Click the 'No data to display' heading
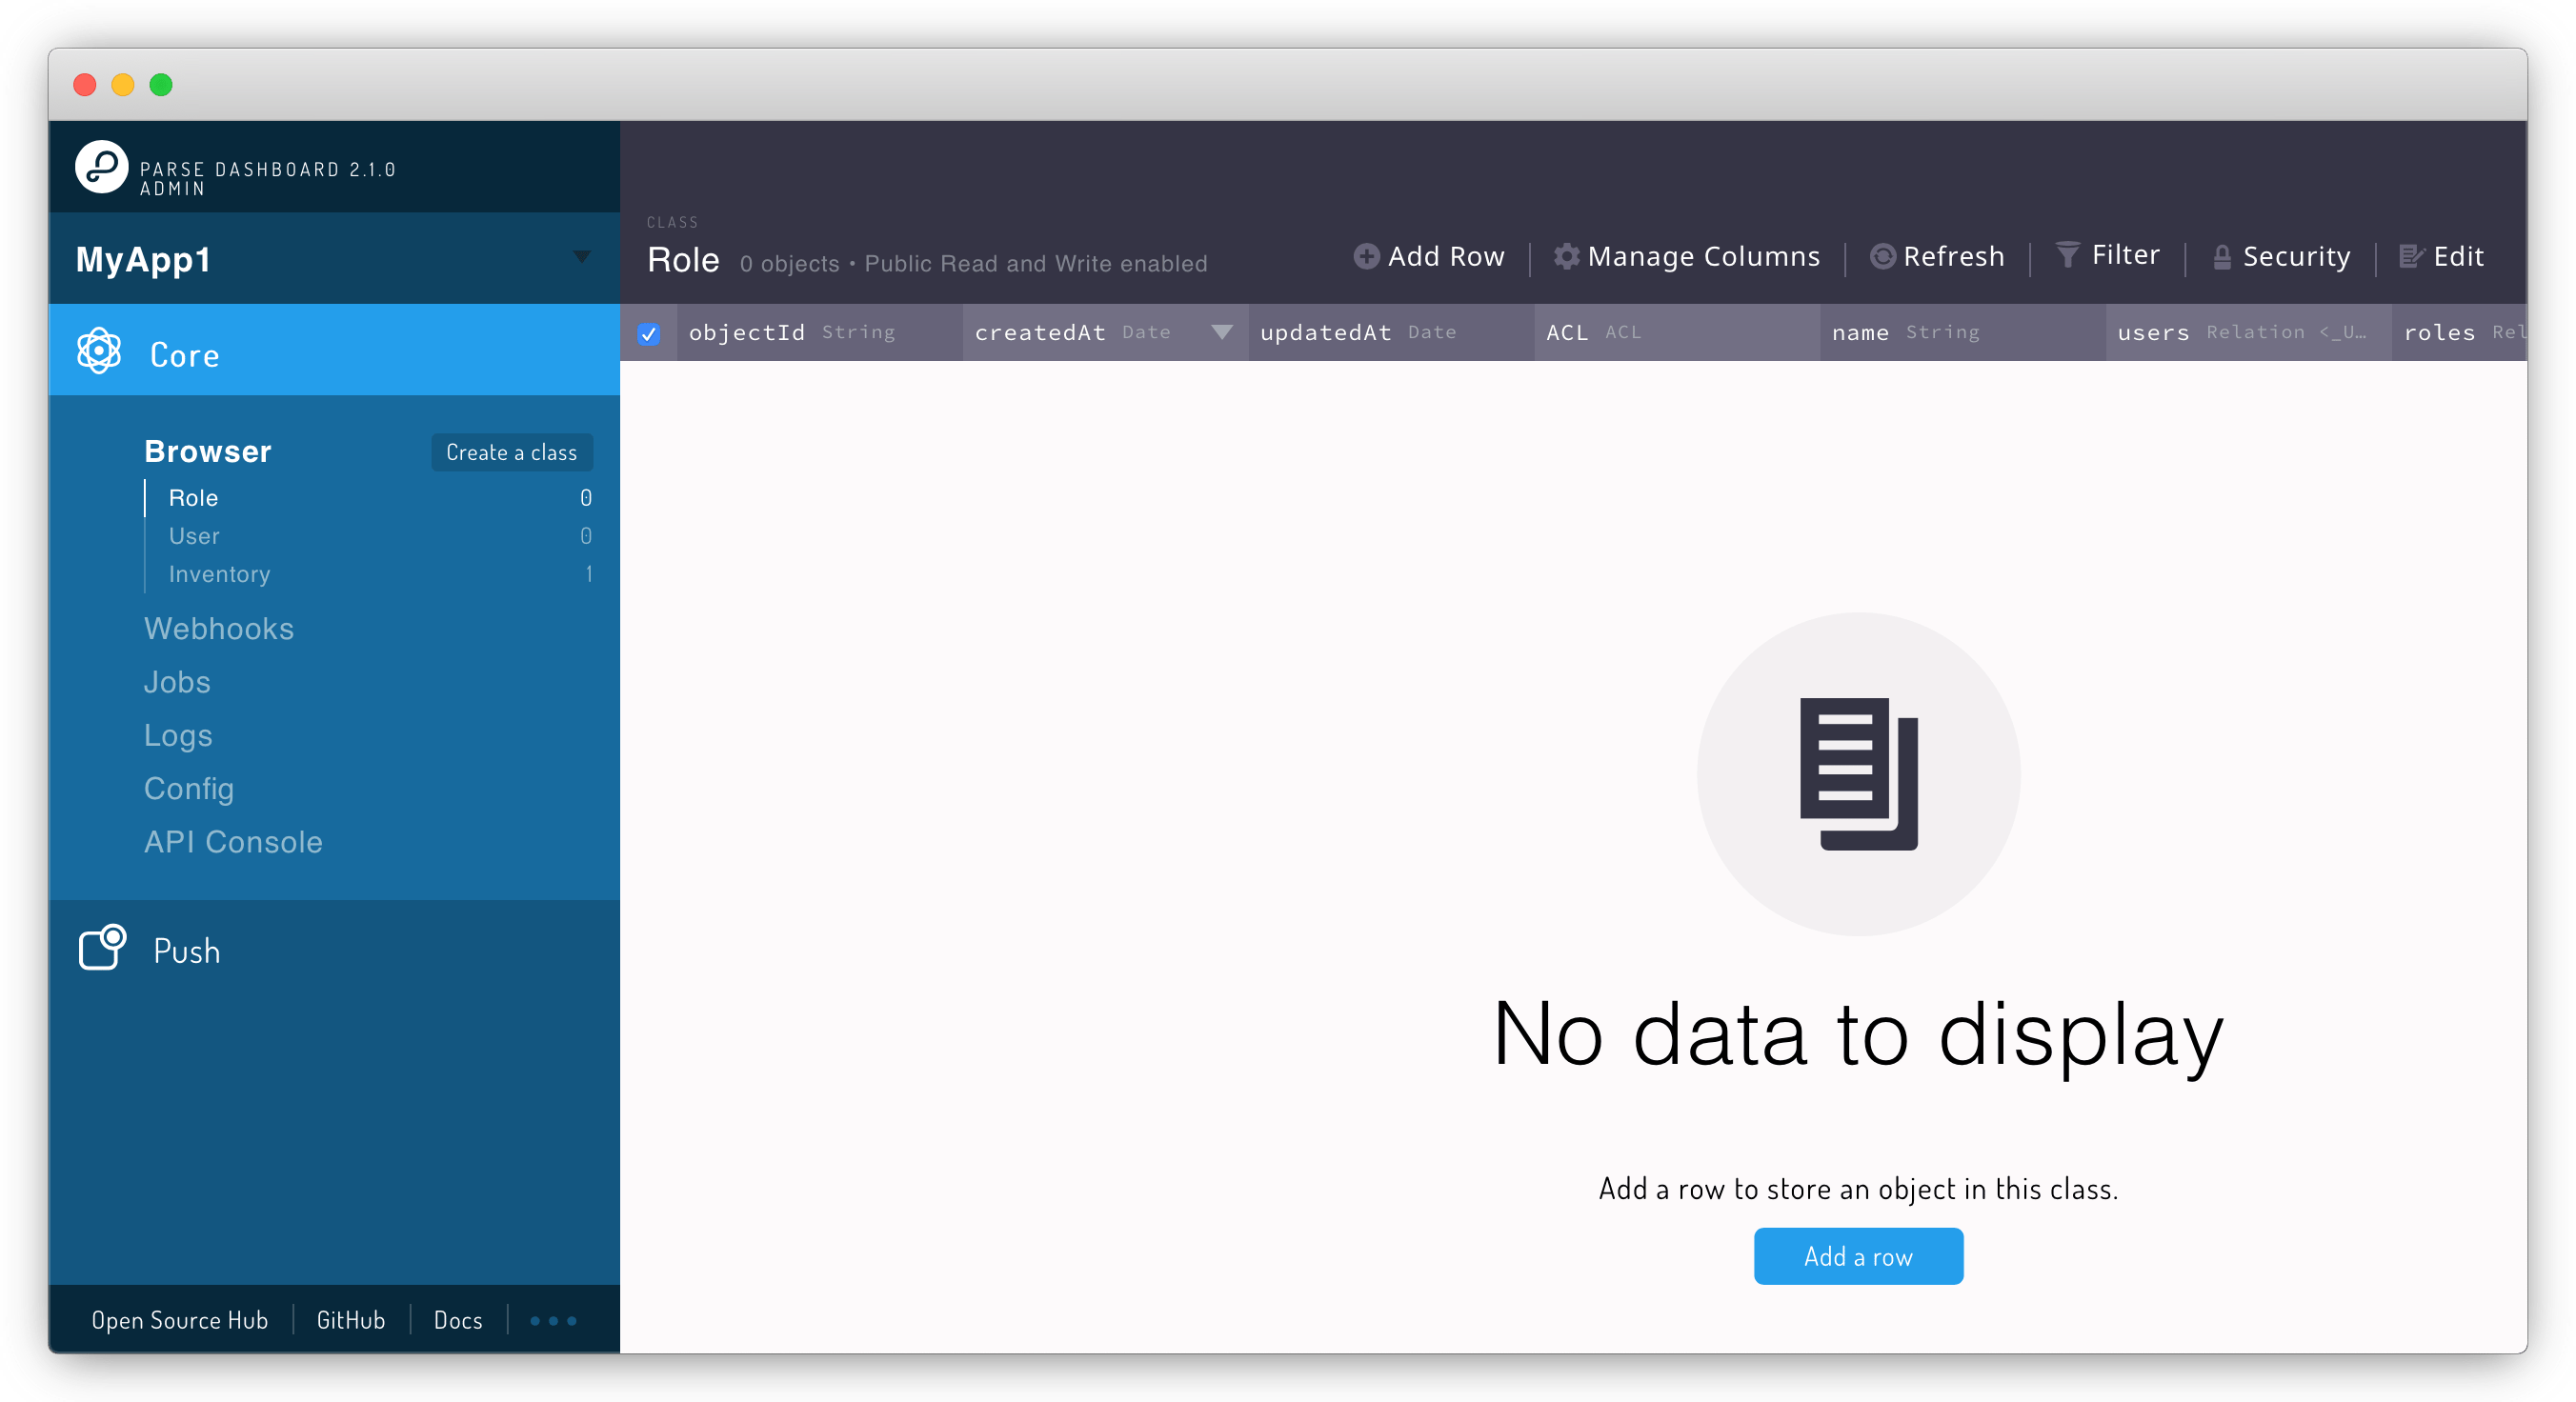 pyautogui.click(x=1858, y=1035)
